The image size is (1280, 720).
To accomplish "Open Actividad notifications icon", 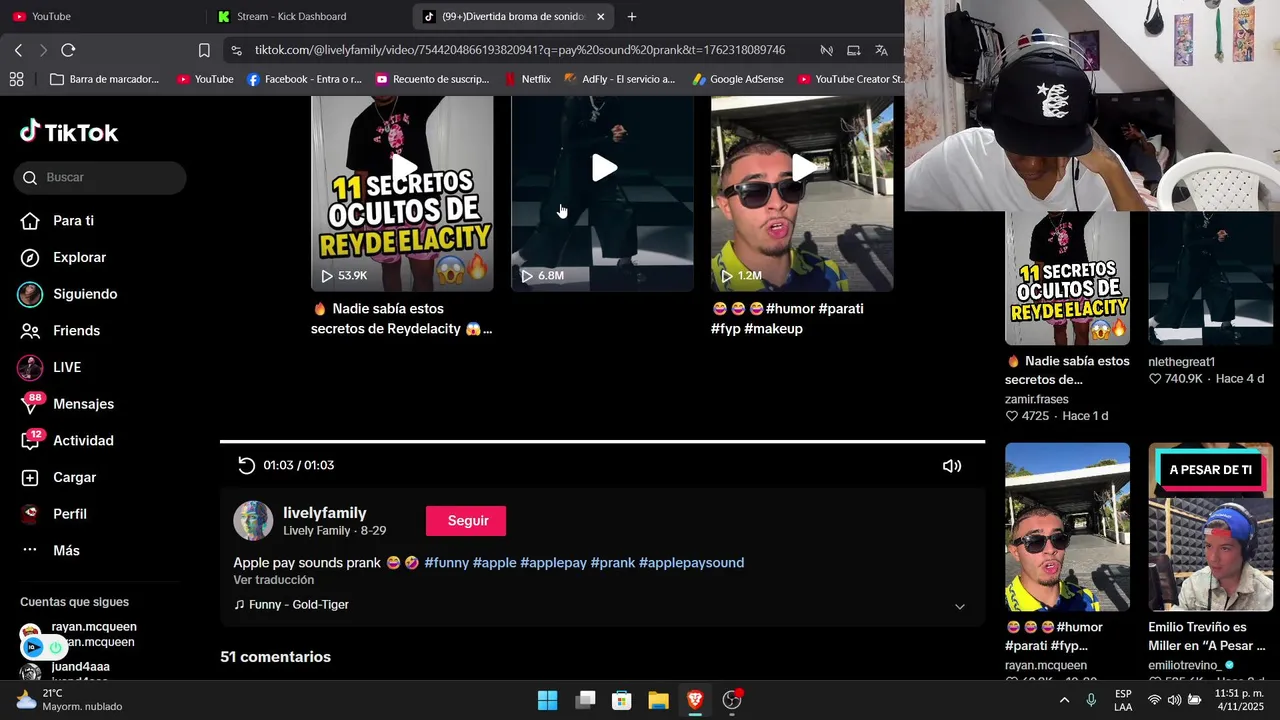I will pos(31,441).
